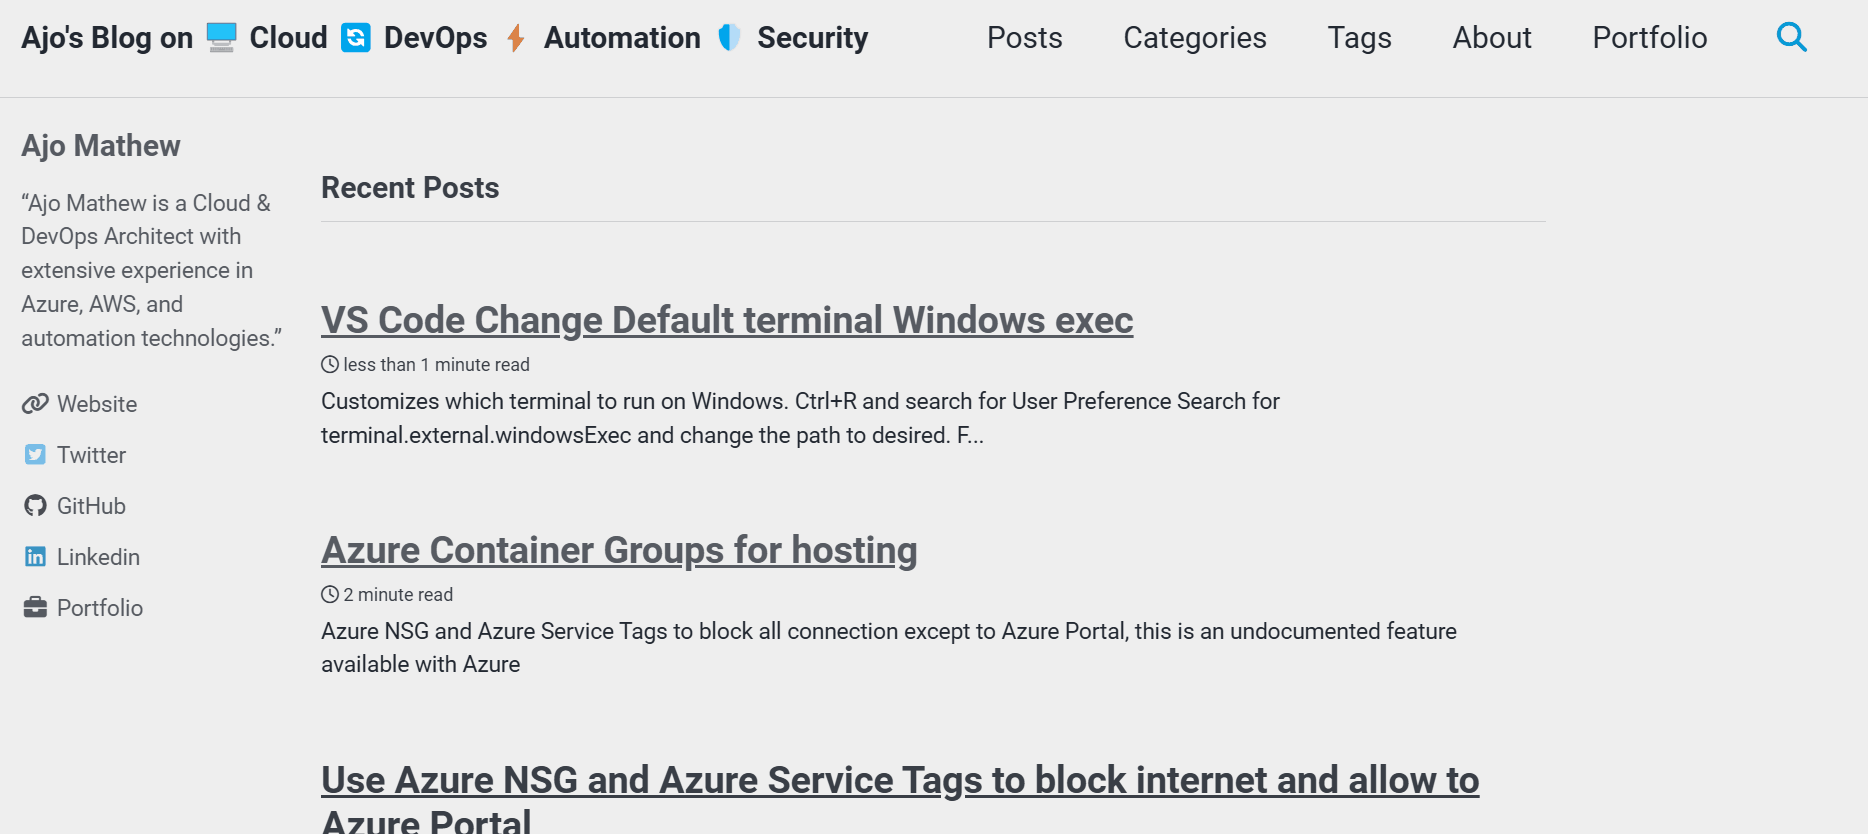Click 'less than 1 minute read' text

pos(436,365)
